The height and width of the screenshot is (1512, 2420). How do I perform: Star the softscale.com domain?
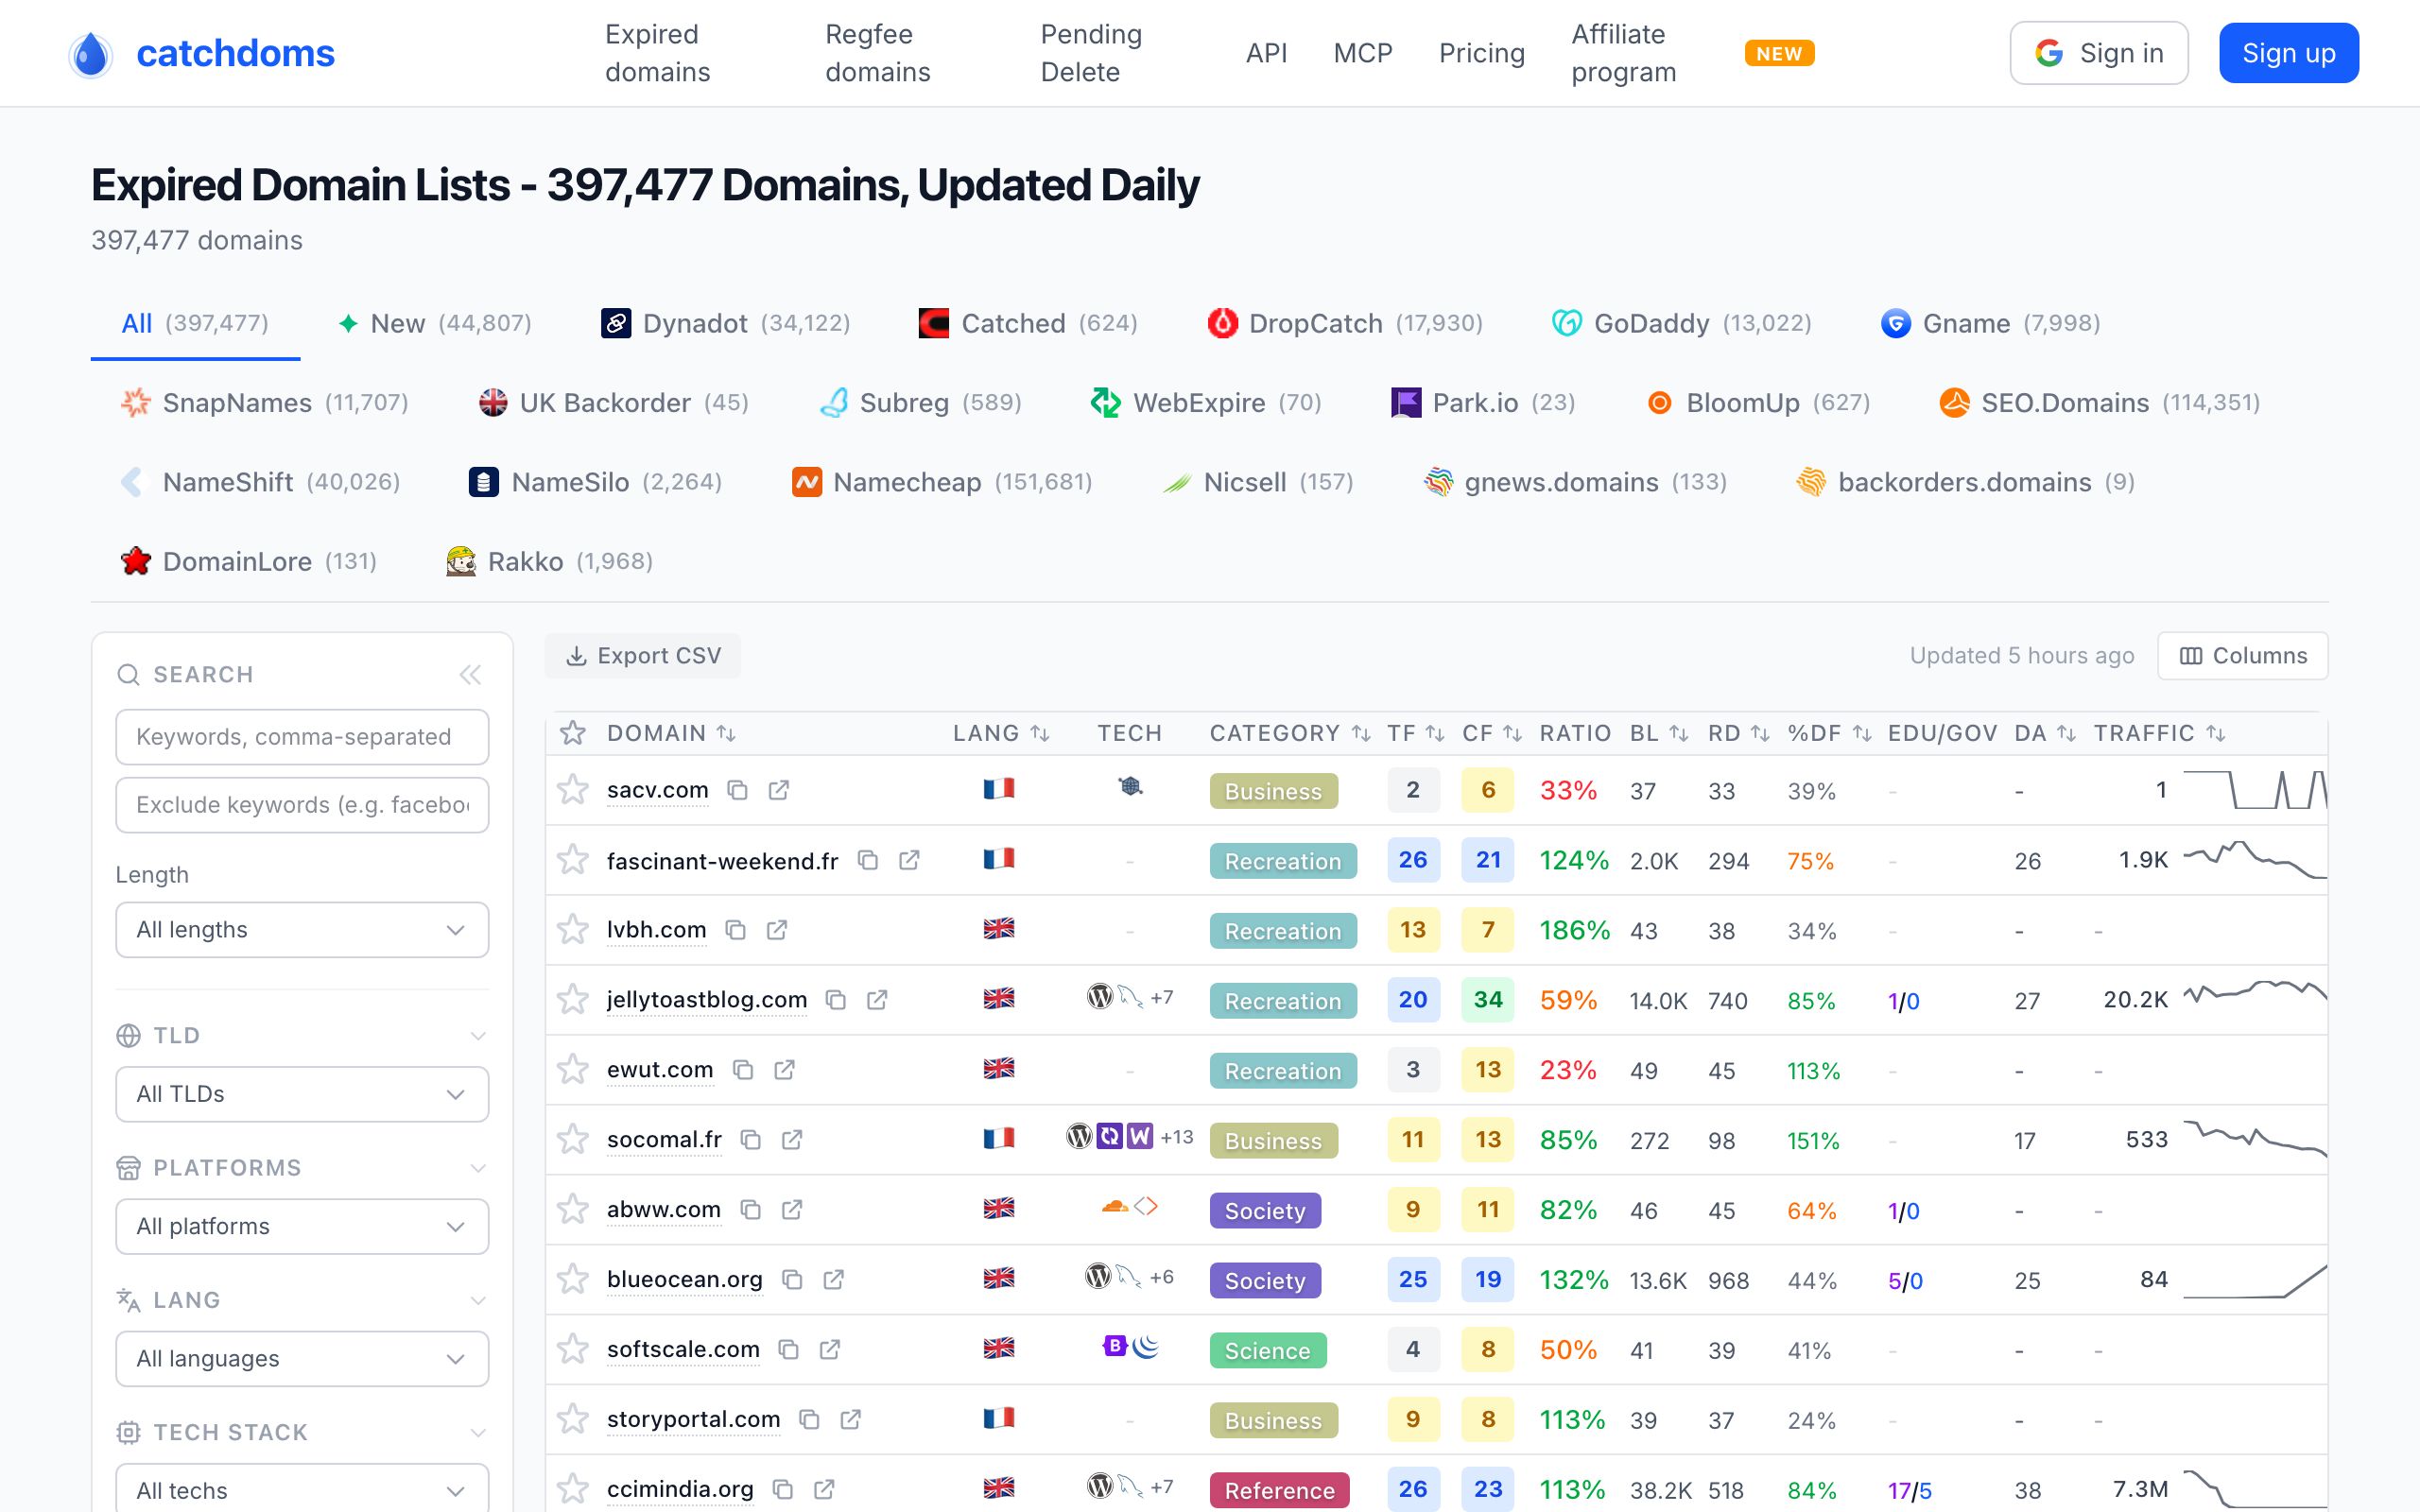[x=573, y=1350]
